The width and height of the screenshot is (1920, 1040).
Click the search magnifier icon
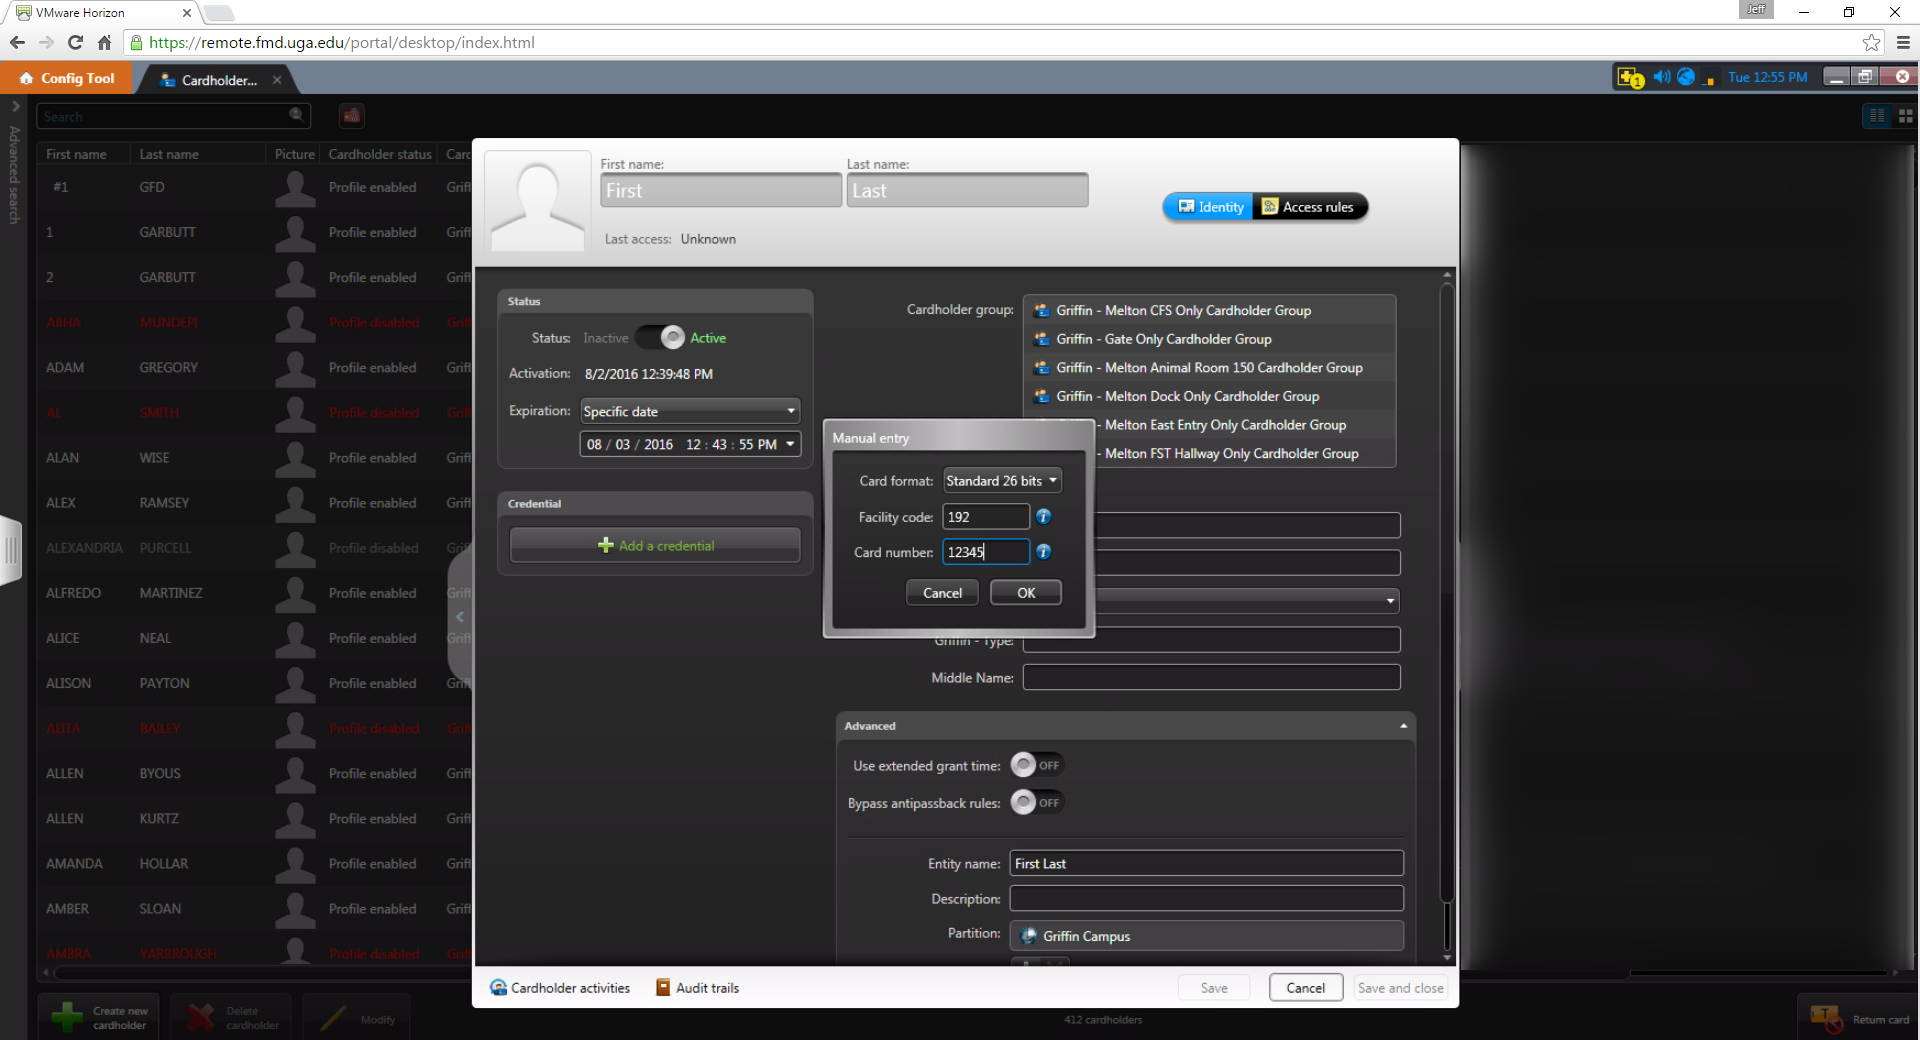click(296, 116)
